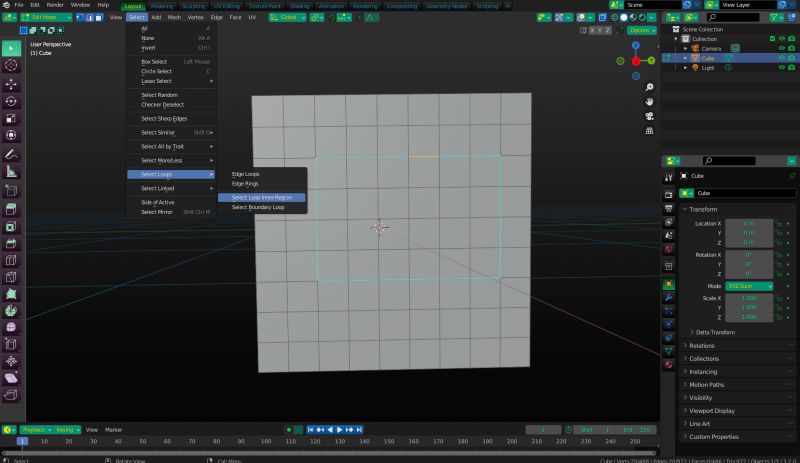Select the Rotate tool in left toolbar
800x463 pixels.
[x=11, y=101]
